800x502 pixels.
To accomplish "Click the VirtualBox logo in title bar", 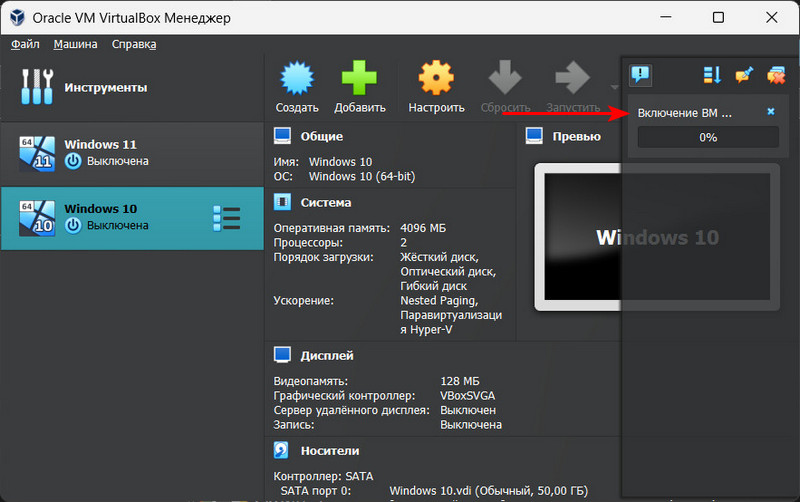I will 17,17.
